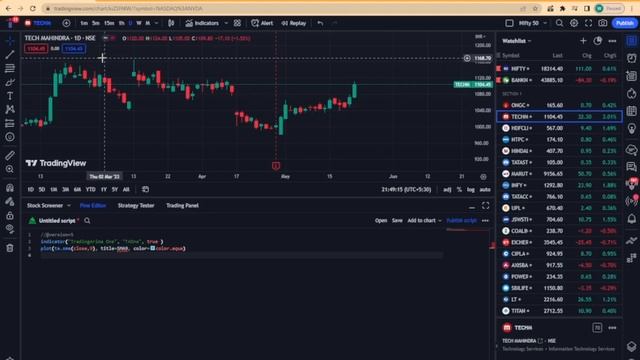Switch to the Trading Panel tab
This screenshot has width=640, height=360.
(x=182, y=206)
